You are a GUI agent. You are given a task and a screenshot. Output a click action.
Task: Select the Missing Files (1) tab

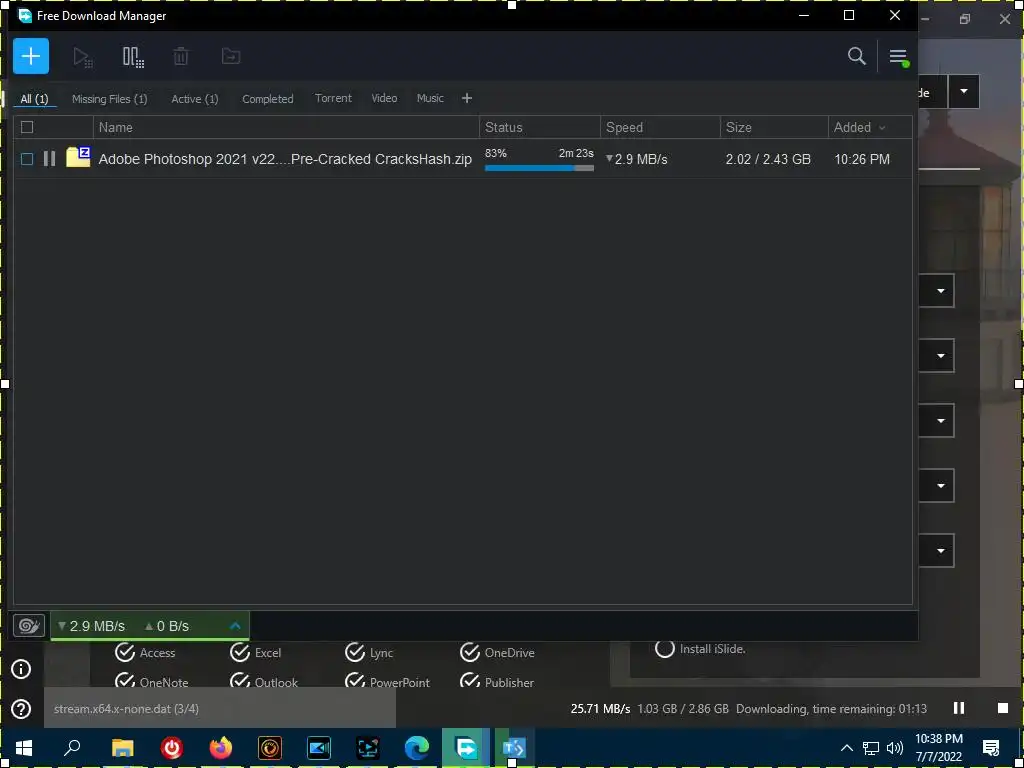click(110, 99)
